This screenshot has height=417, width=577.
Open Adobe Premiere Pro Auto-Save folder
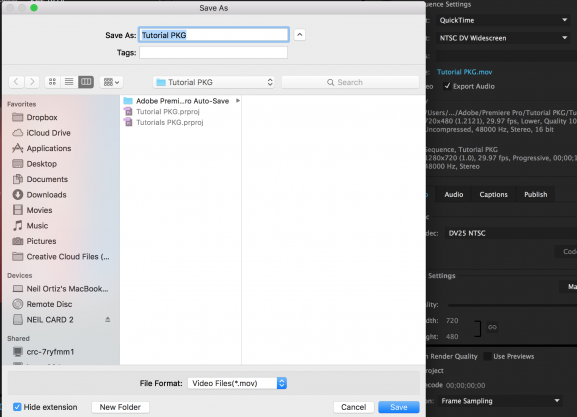(183, 101)
